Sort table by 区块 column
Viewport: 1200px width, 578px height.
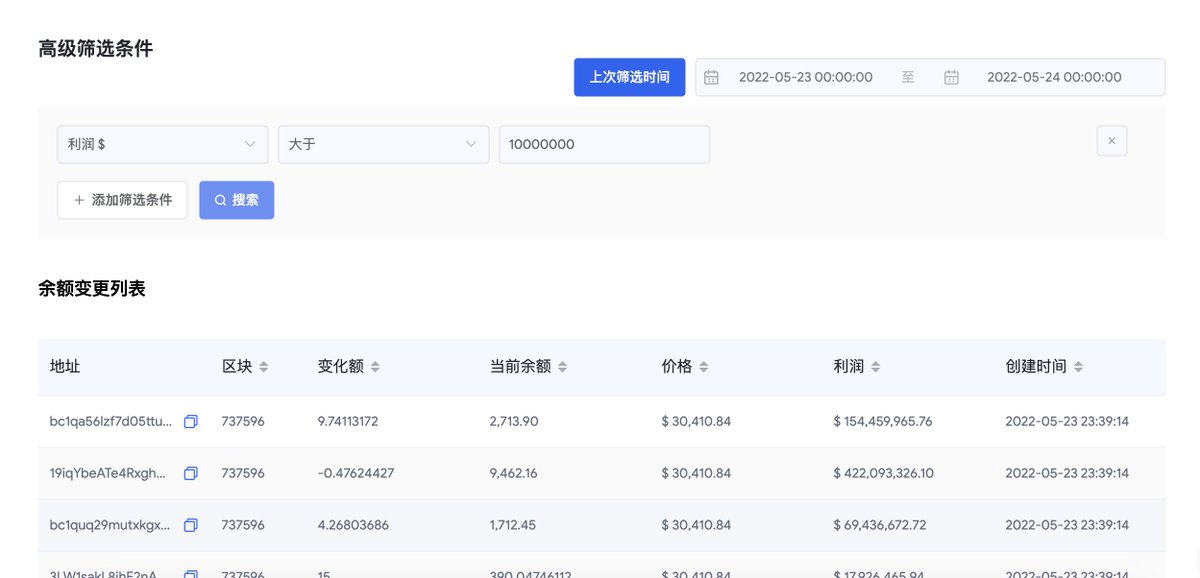click(x=264, y=367)
